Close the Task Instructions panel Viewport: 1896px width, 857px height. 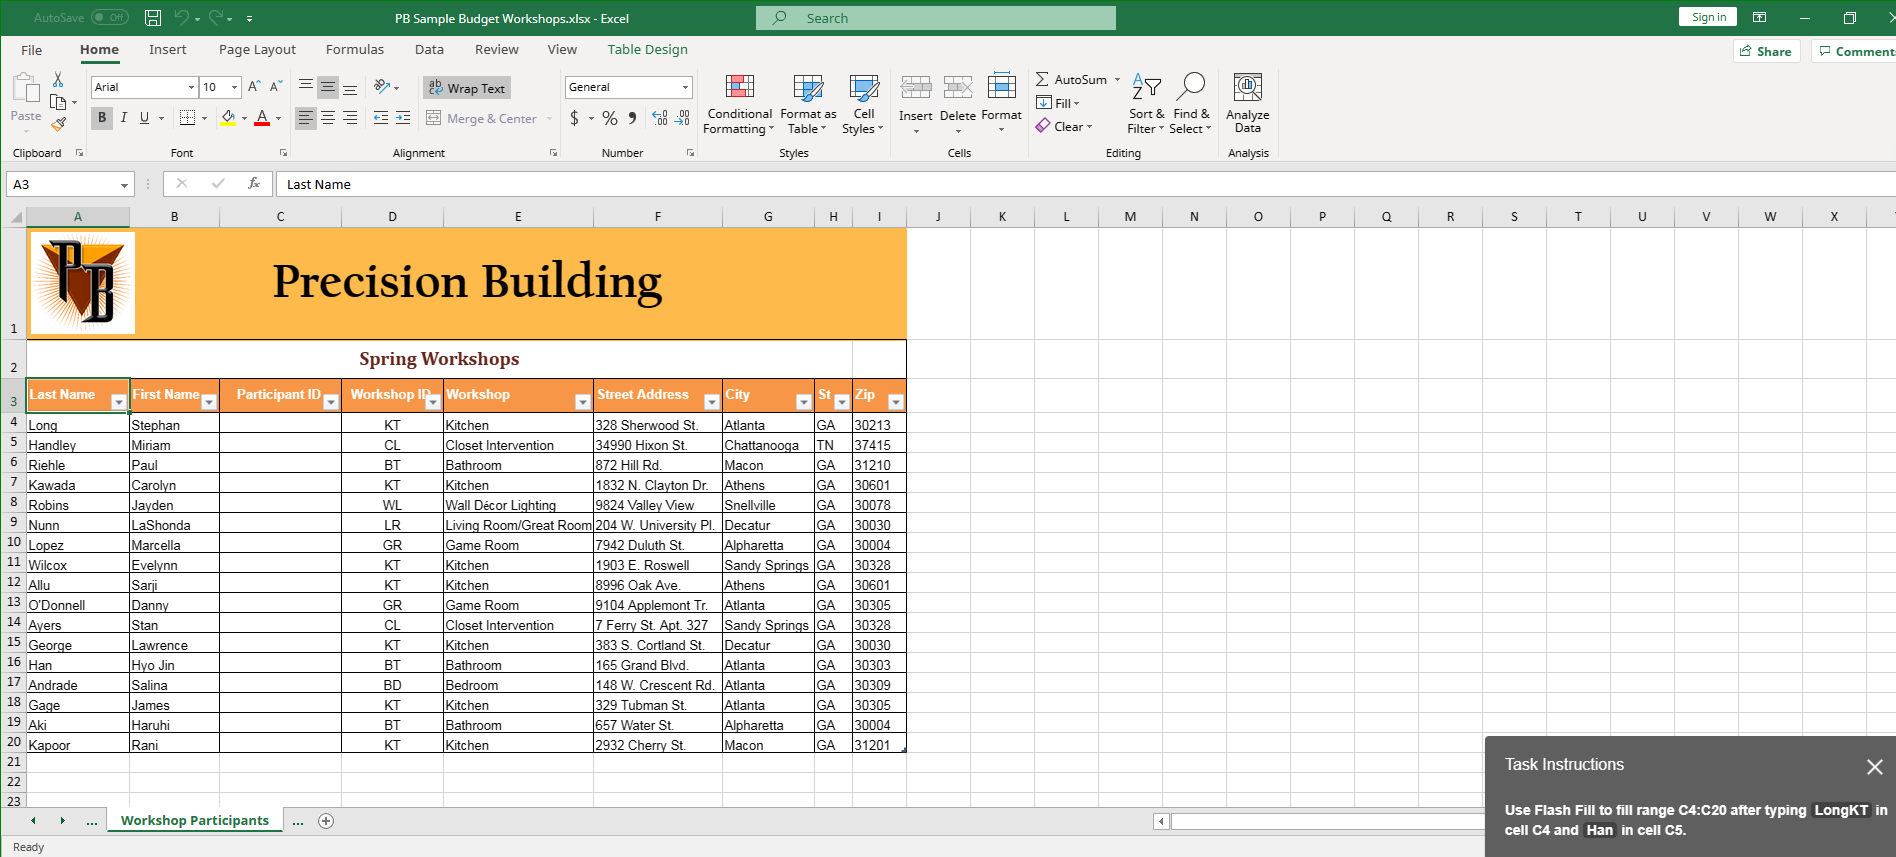tap(1875, 767)
